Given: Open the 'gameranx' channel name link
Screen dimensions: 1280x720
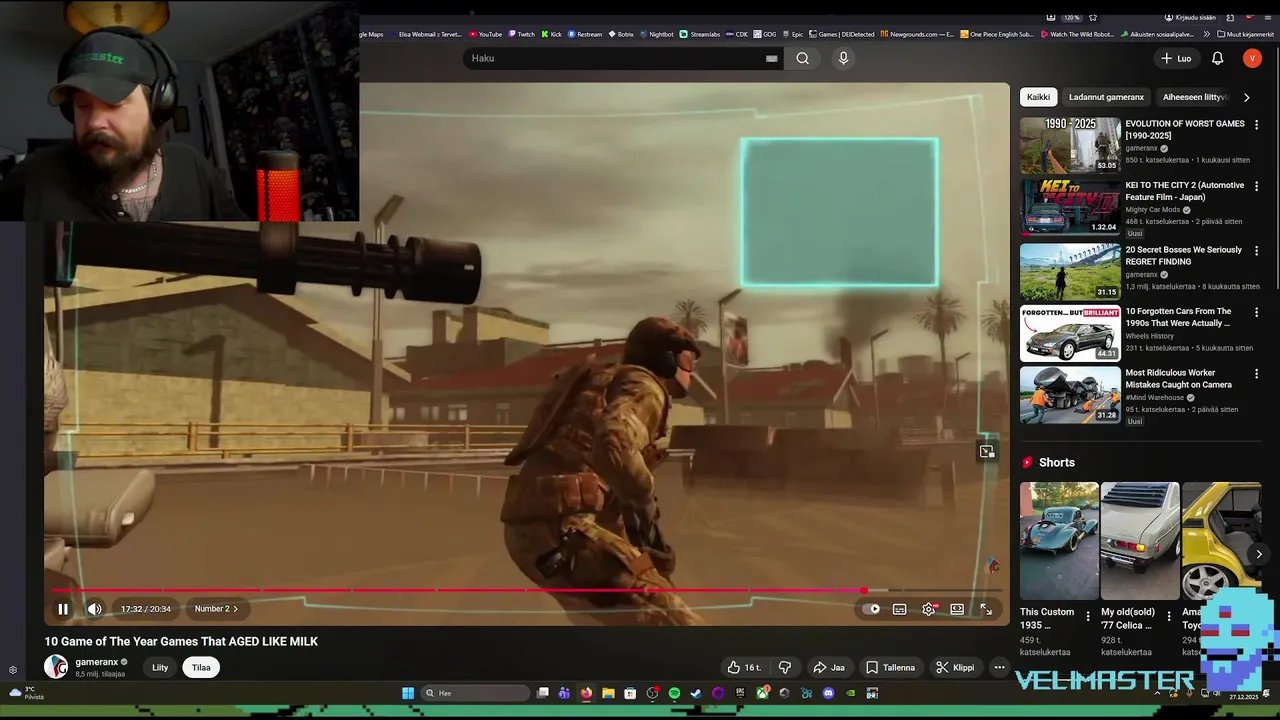Looking at the screenshot, I should tap(97, 662).
